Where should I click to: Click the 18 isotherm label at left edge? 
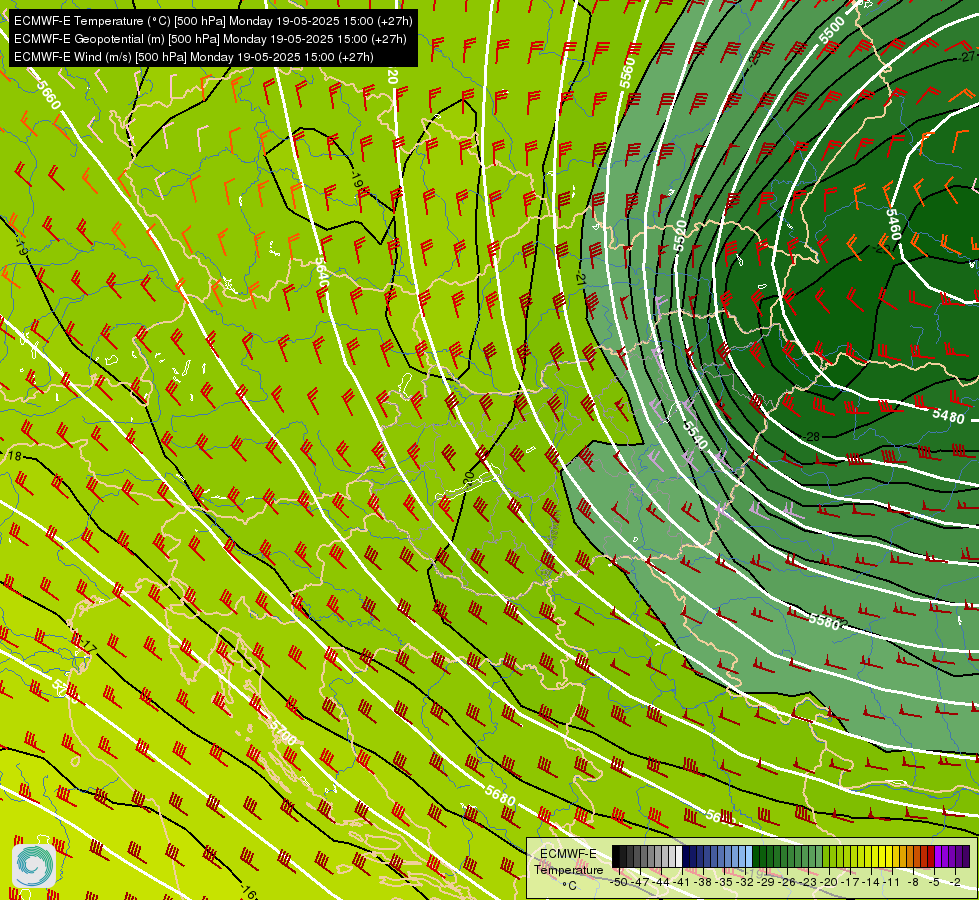[x=14, y=456]
